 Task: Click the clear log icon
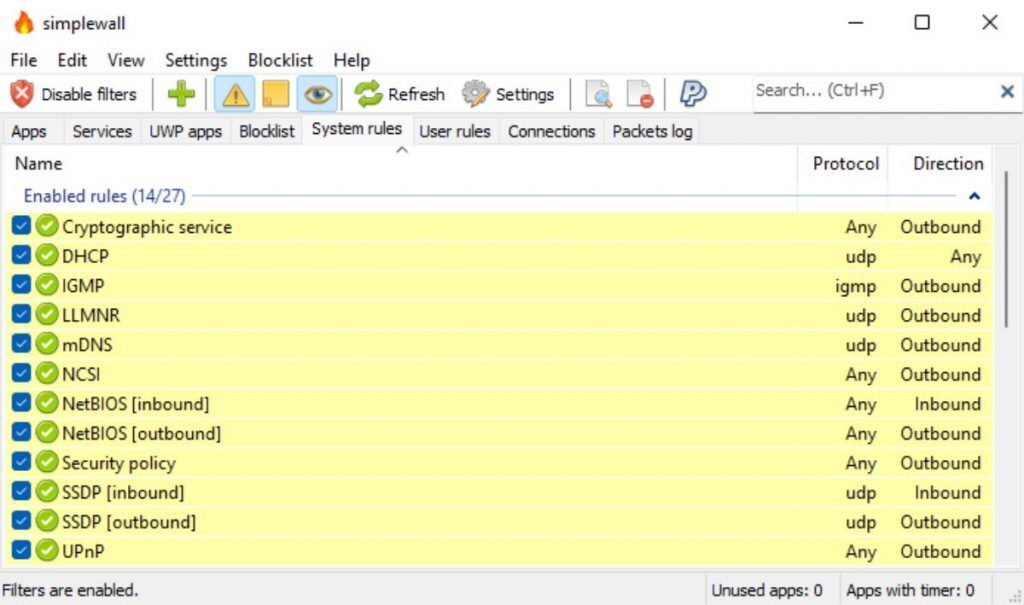637,93
